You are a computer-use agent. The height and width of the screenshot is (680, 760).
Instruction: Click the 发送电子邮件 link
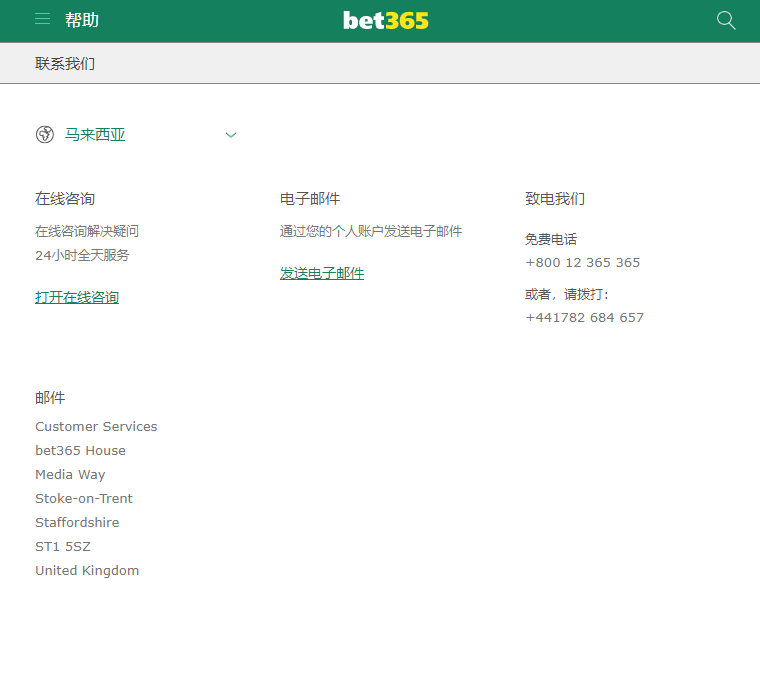click(x=322, y=273)
